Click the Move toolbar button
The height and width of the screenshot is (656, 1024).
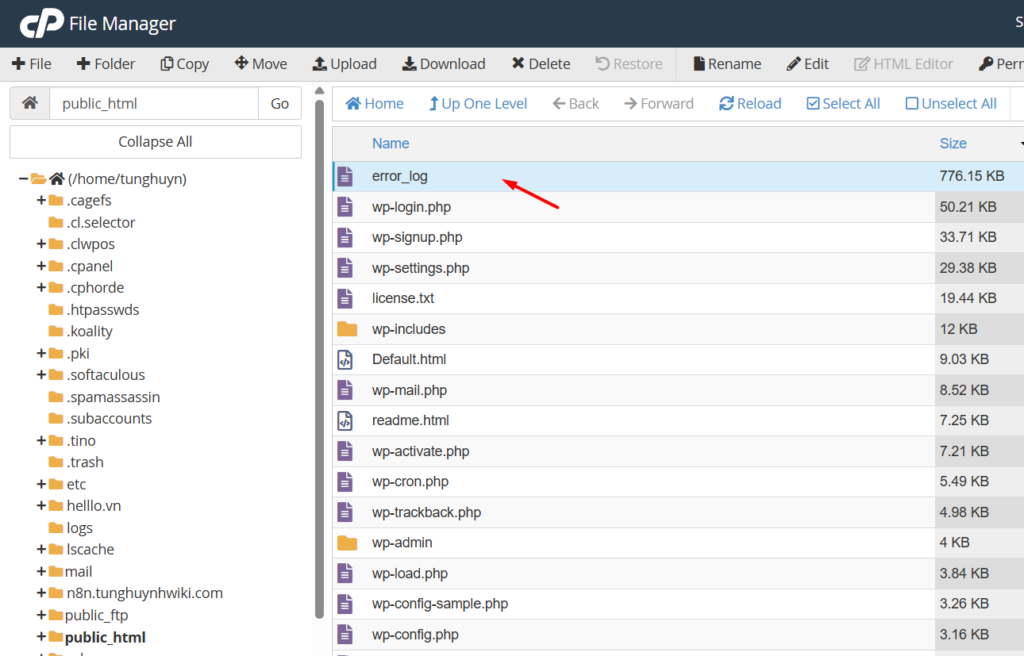click(x=261, y=63)
